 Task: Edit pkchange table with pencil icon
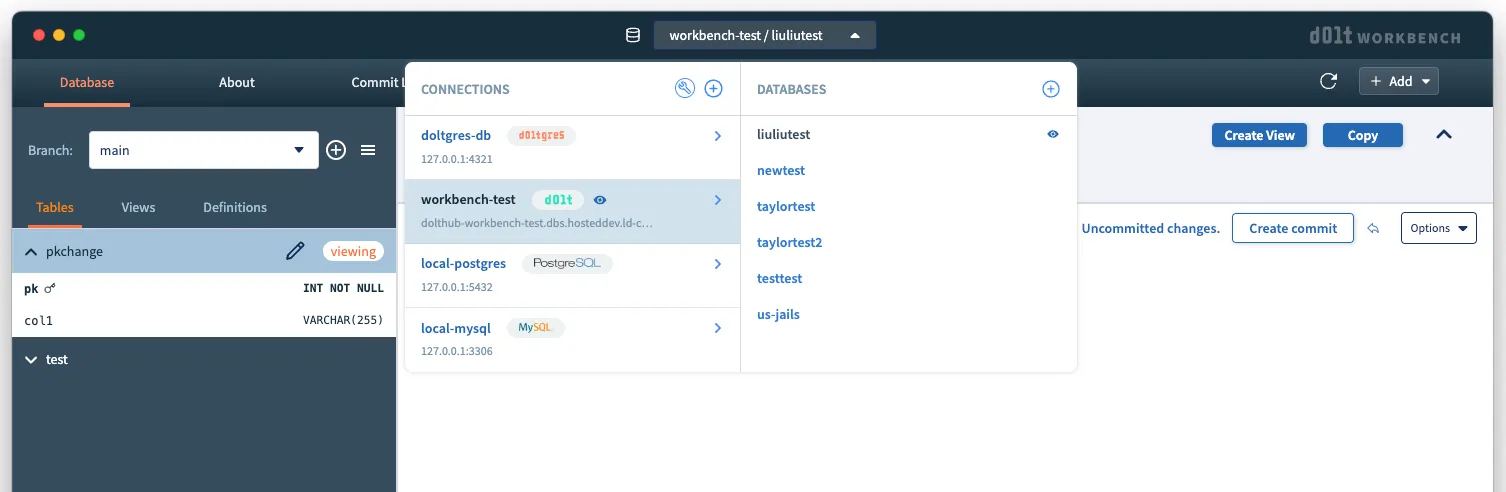tap(295, 251)
